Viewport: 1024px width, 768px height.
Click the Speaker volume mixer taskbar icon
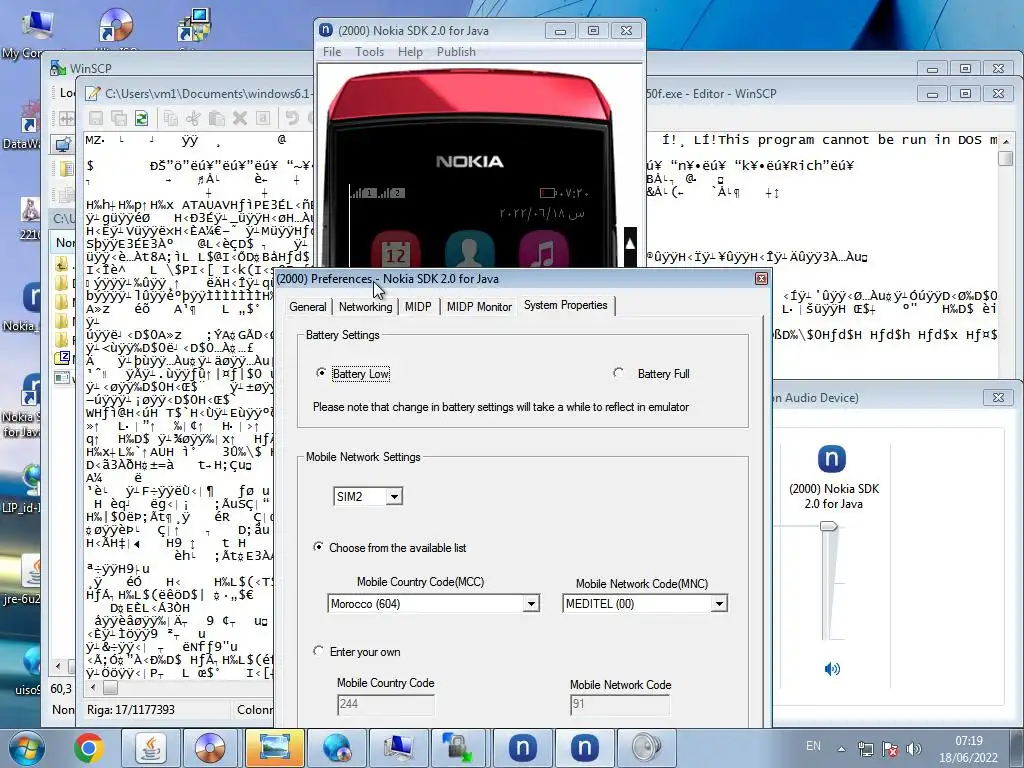pyautogui.click(x=647, y=748)
